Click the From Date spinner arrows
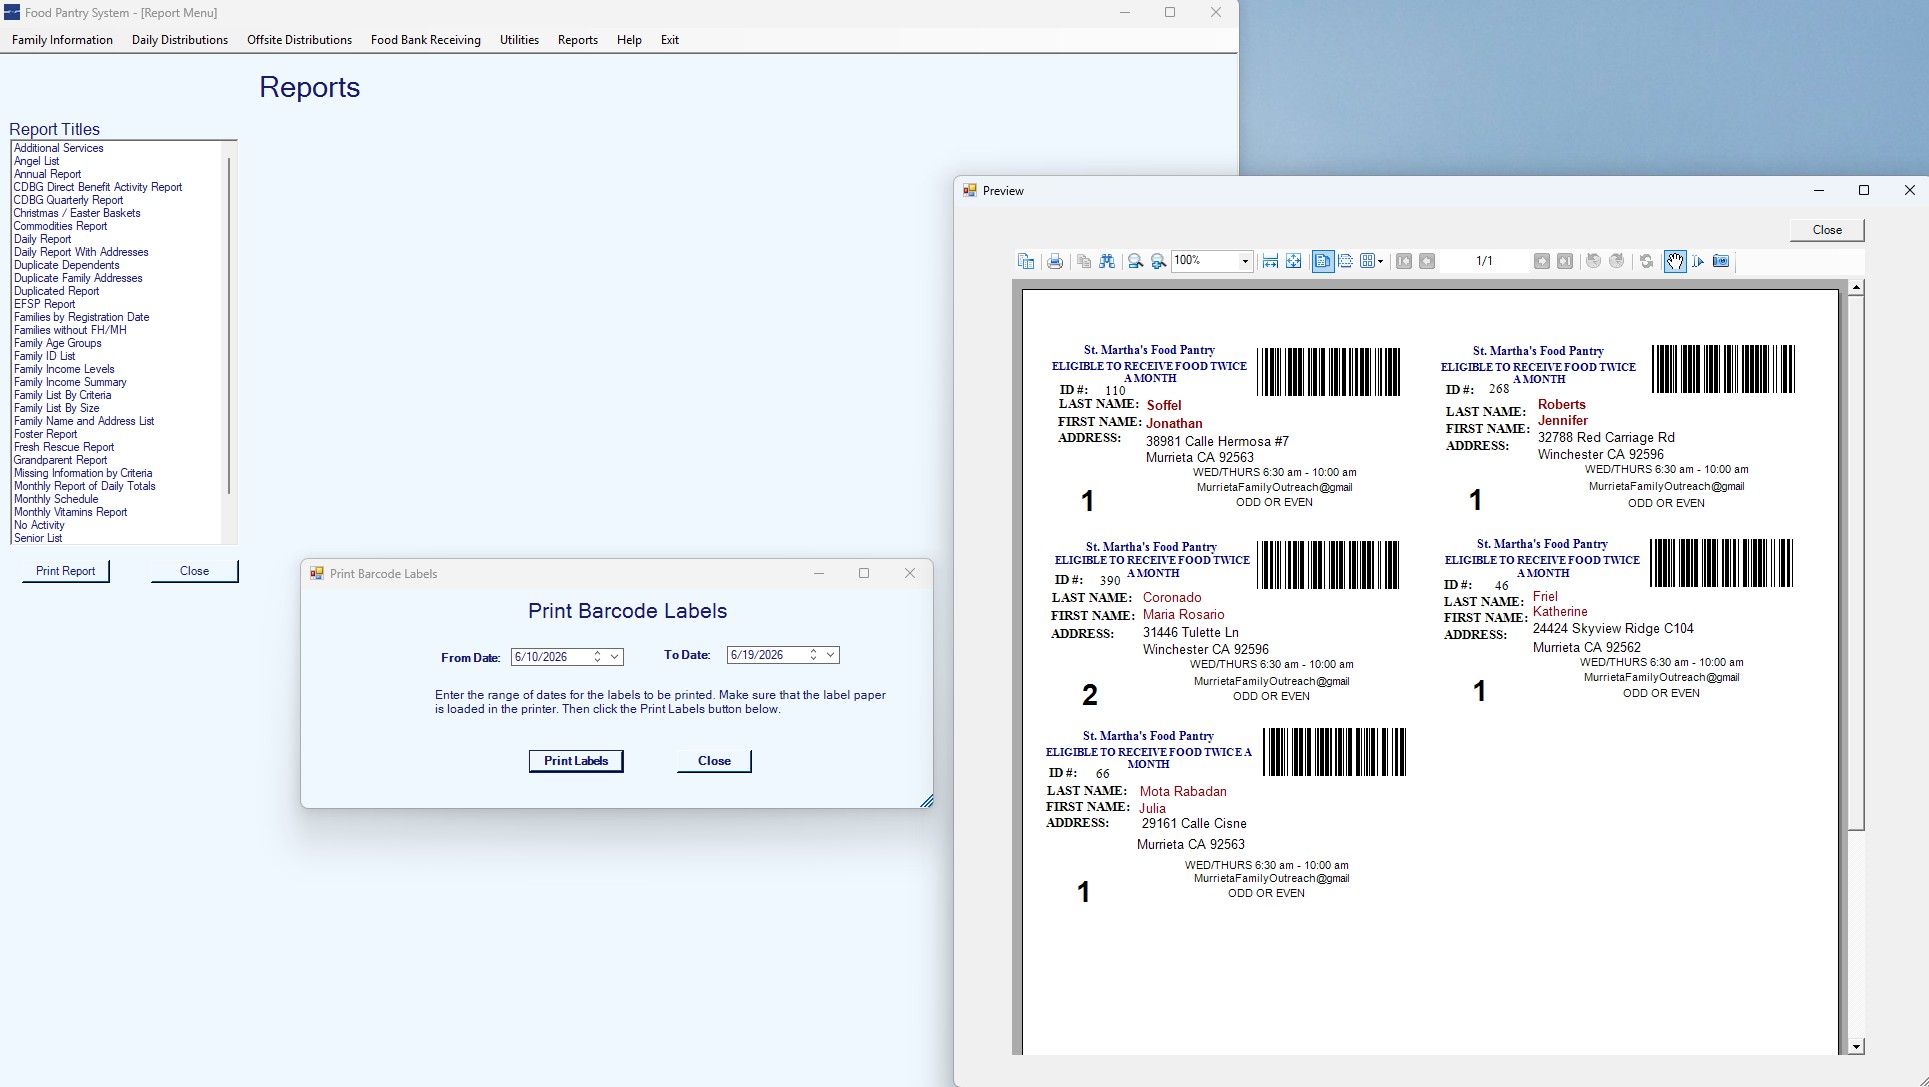Image resolution: width=1929 pixels, height=1087 pixels. (598, 656)
